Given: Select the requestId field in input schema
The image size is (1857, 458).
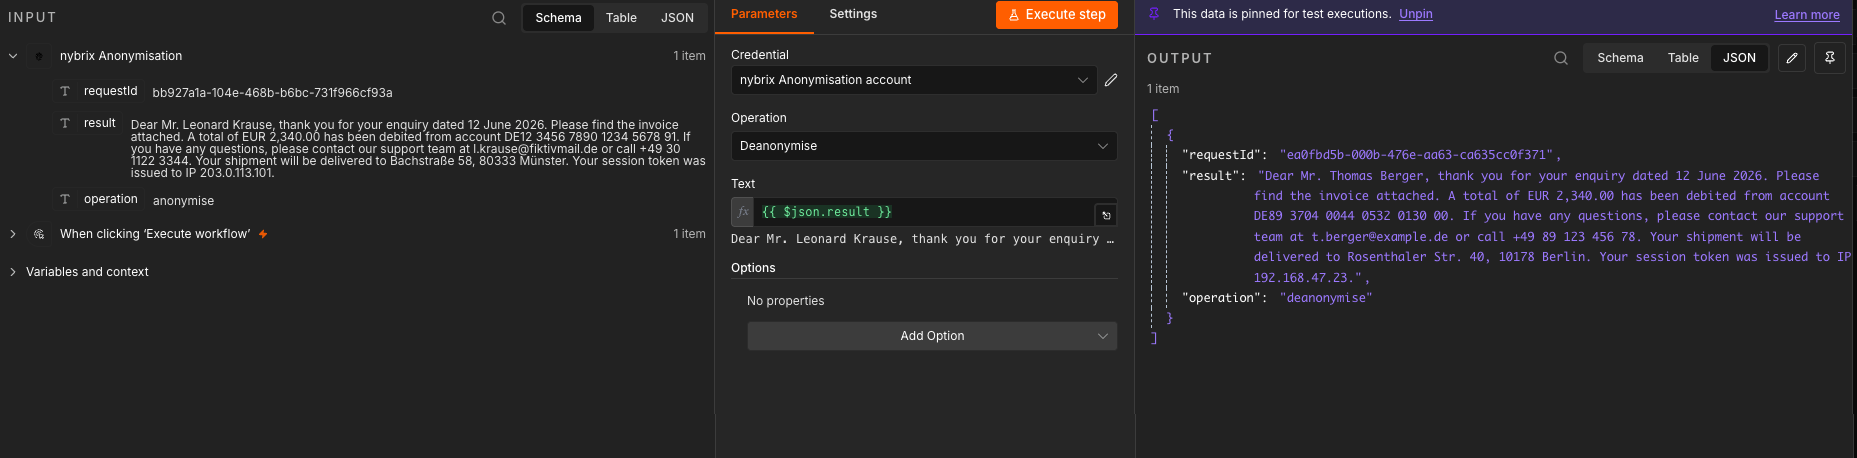Looking at the screenshot, I should click(110, 91).
